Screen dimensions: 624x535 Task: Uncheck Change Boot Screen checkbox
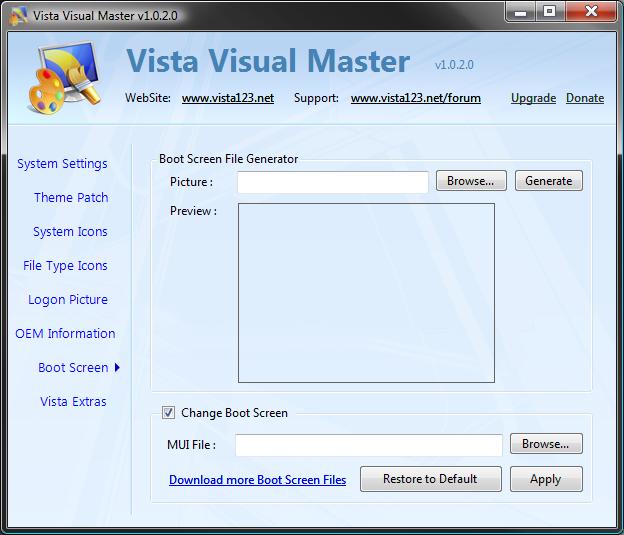click(x=168, y=412)
